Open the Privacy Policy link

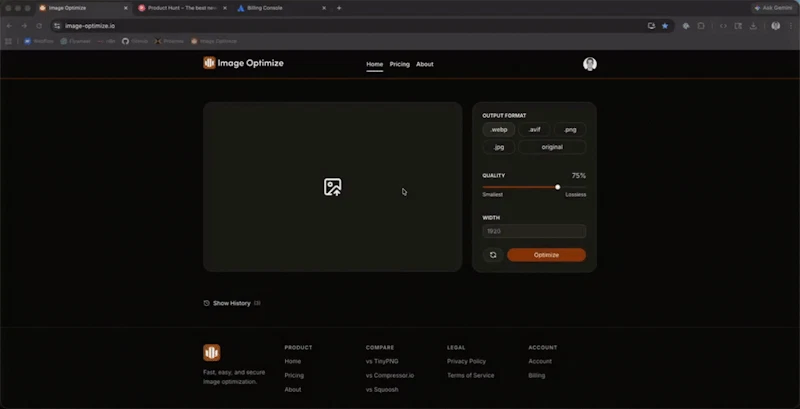[466, 361]
